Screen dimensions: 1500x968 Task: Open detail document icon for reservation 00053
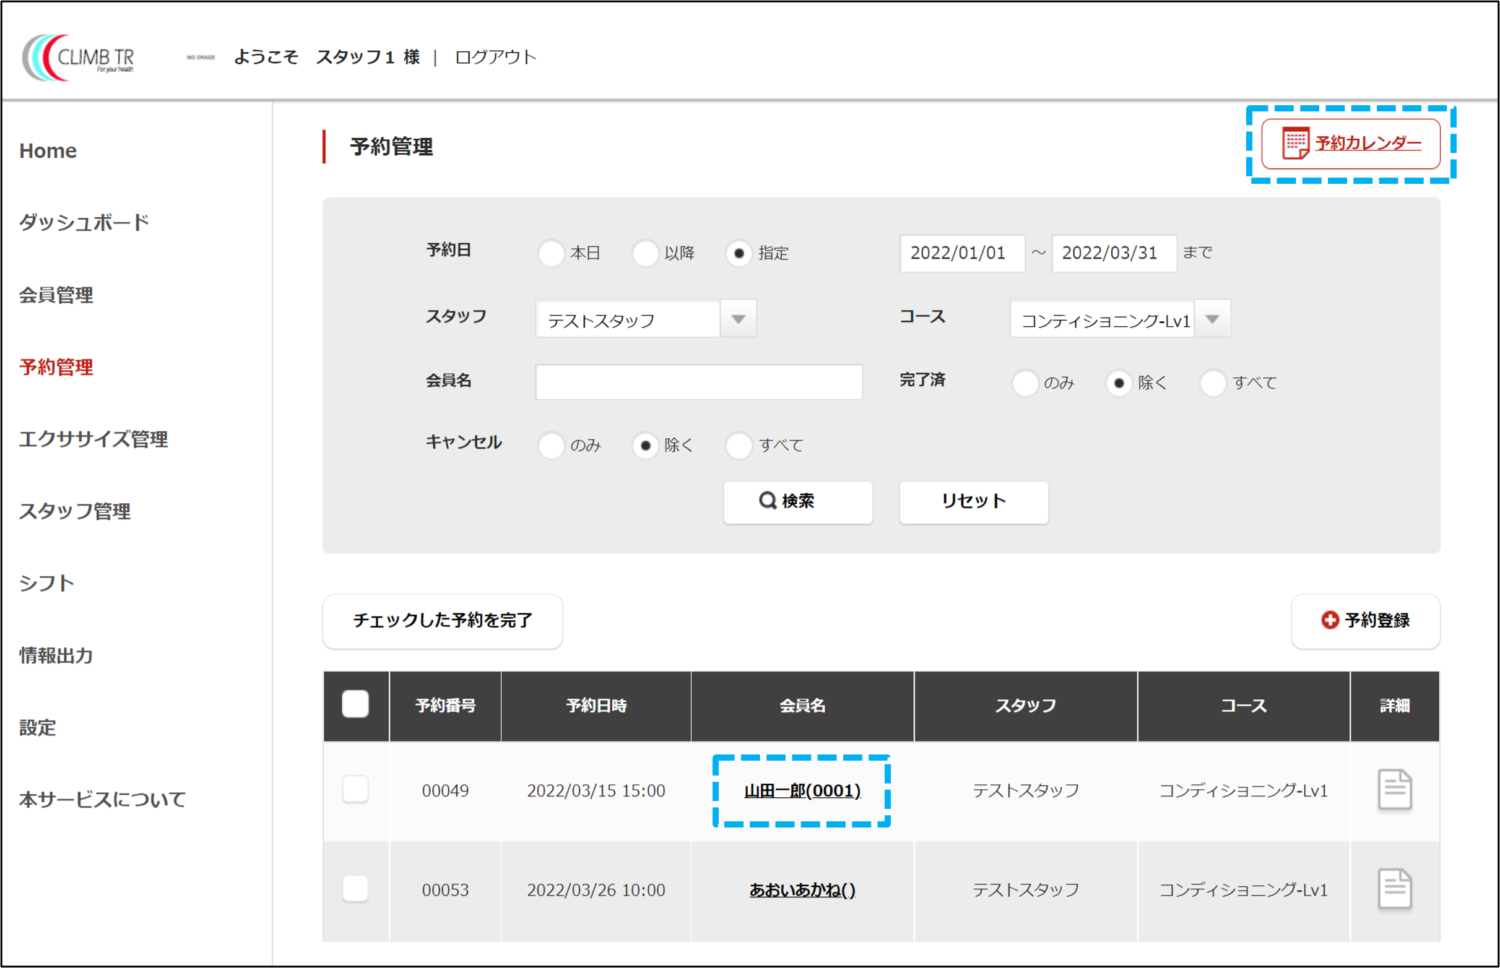pos(1394,889)
